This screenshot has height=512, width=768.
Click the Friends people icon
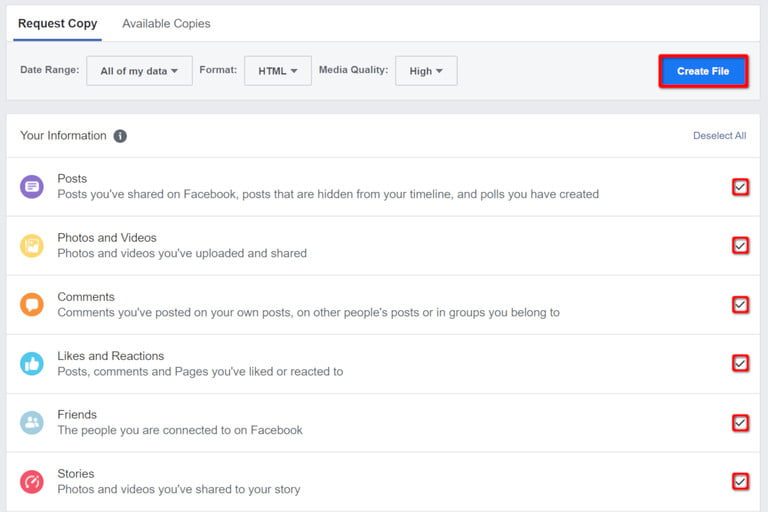(x=32, y=422)
